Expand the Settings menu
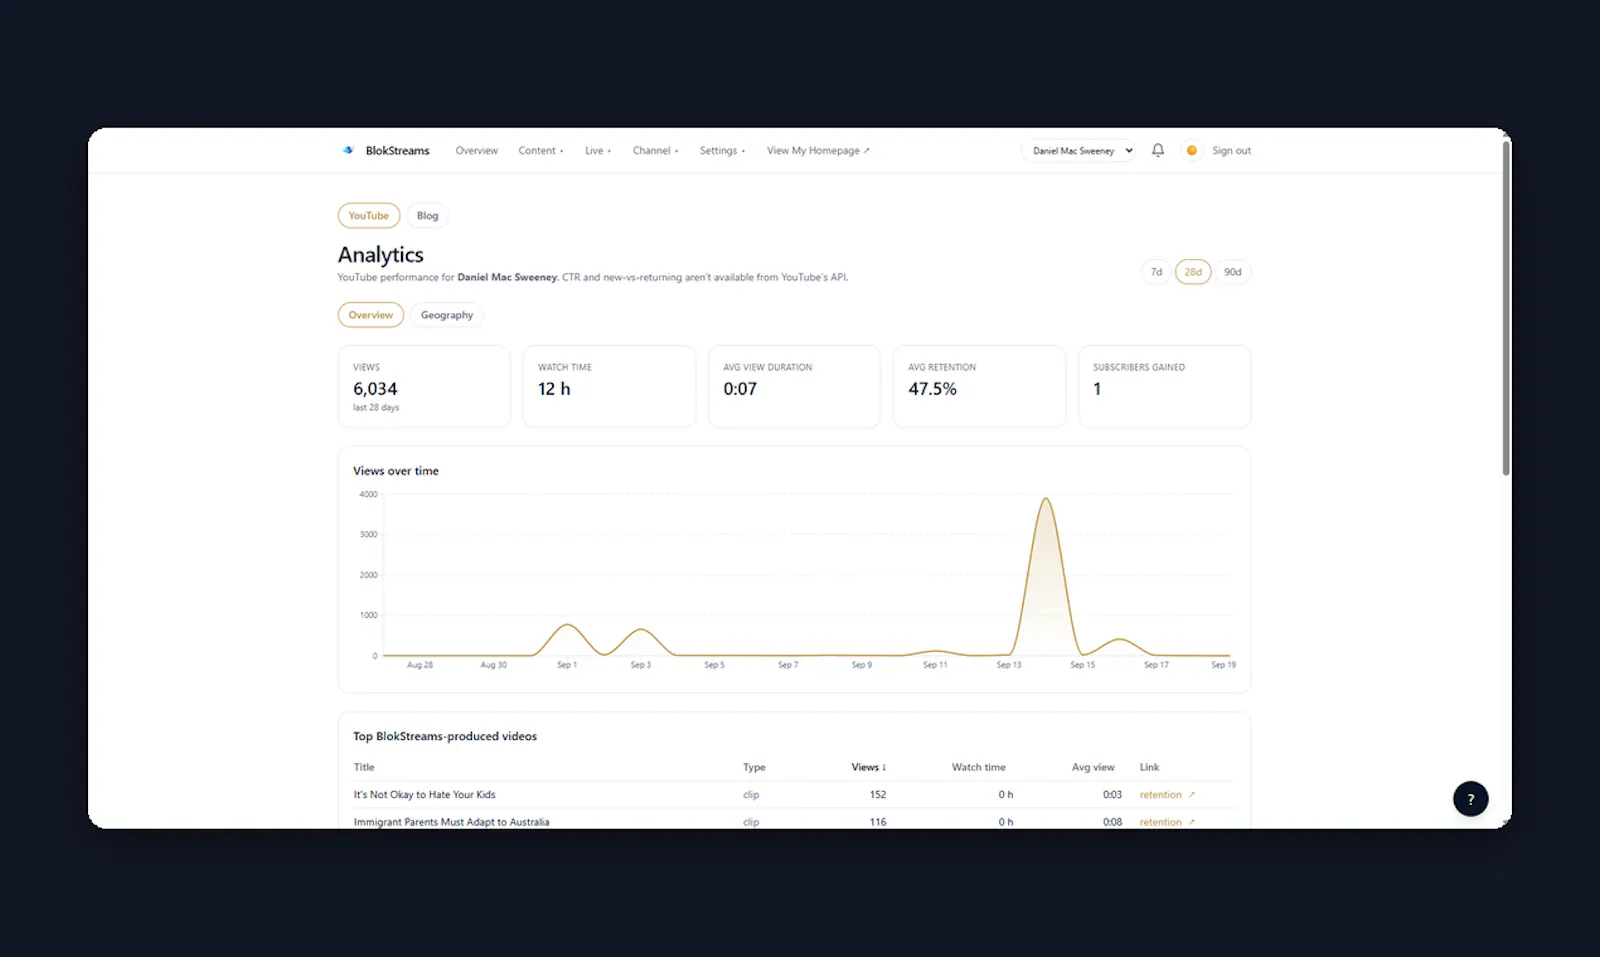The width and height of the screenshot is (1600, 957). pyautogui.click(x=723, y=151)
